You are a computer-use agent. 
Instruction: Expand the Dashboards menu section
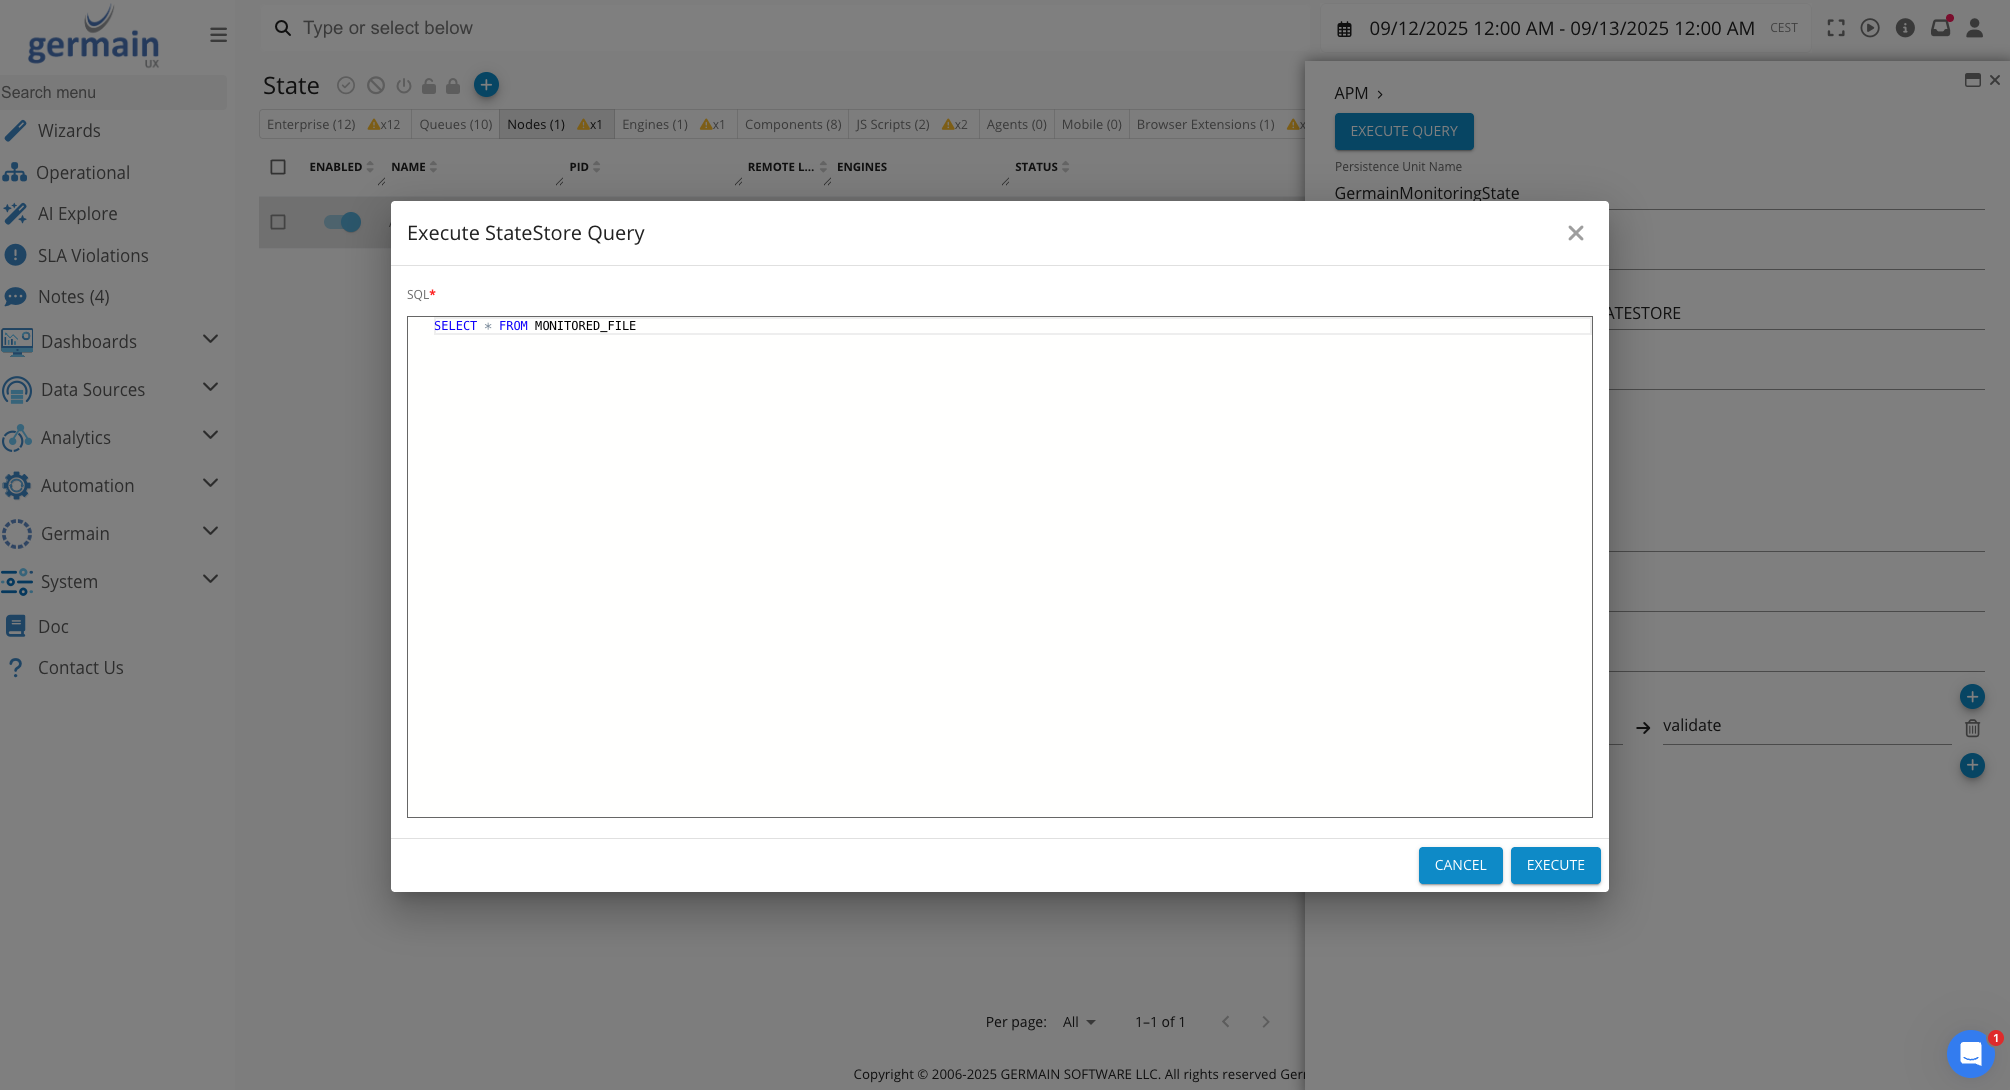(210, 340)
